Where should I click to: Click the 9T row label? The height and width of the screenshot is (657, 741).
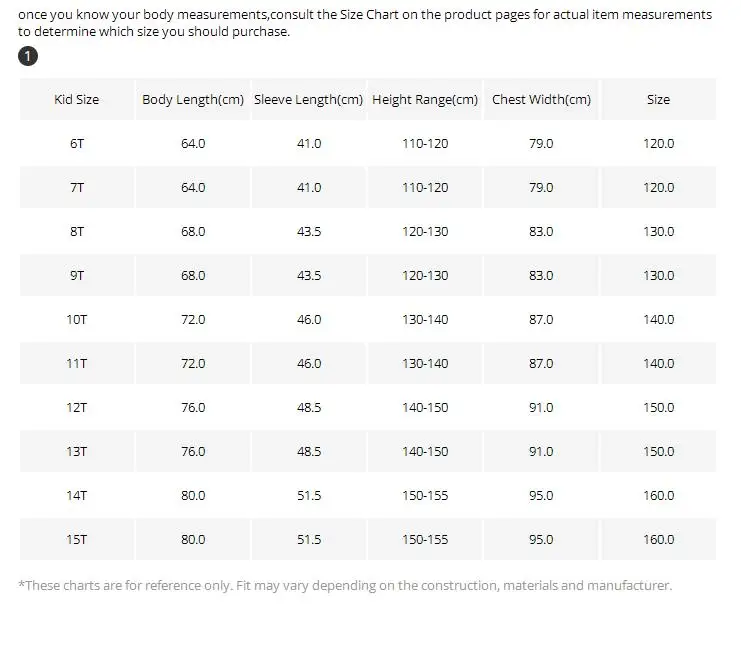pos(77,275)
